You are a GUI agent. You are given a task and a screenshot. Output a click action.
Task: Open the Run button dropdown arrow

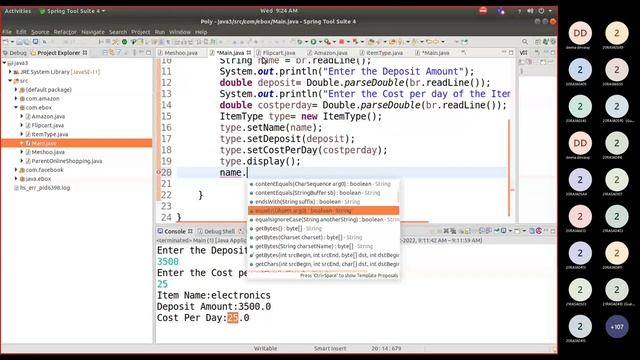click(319, 42)
